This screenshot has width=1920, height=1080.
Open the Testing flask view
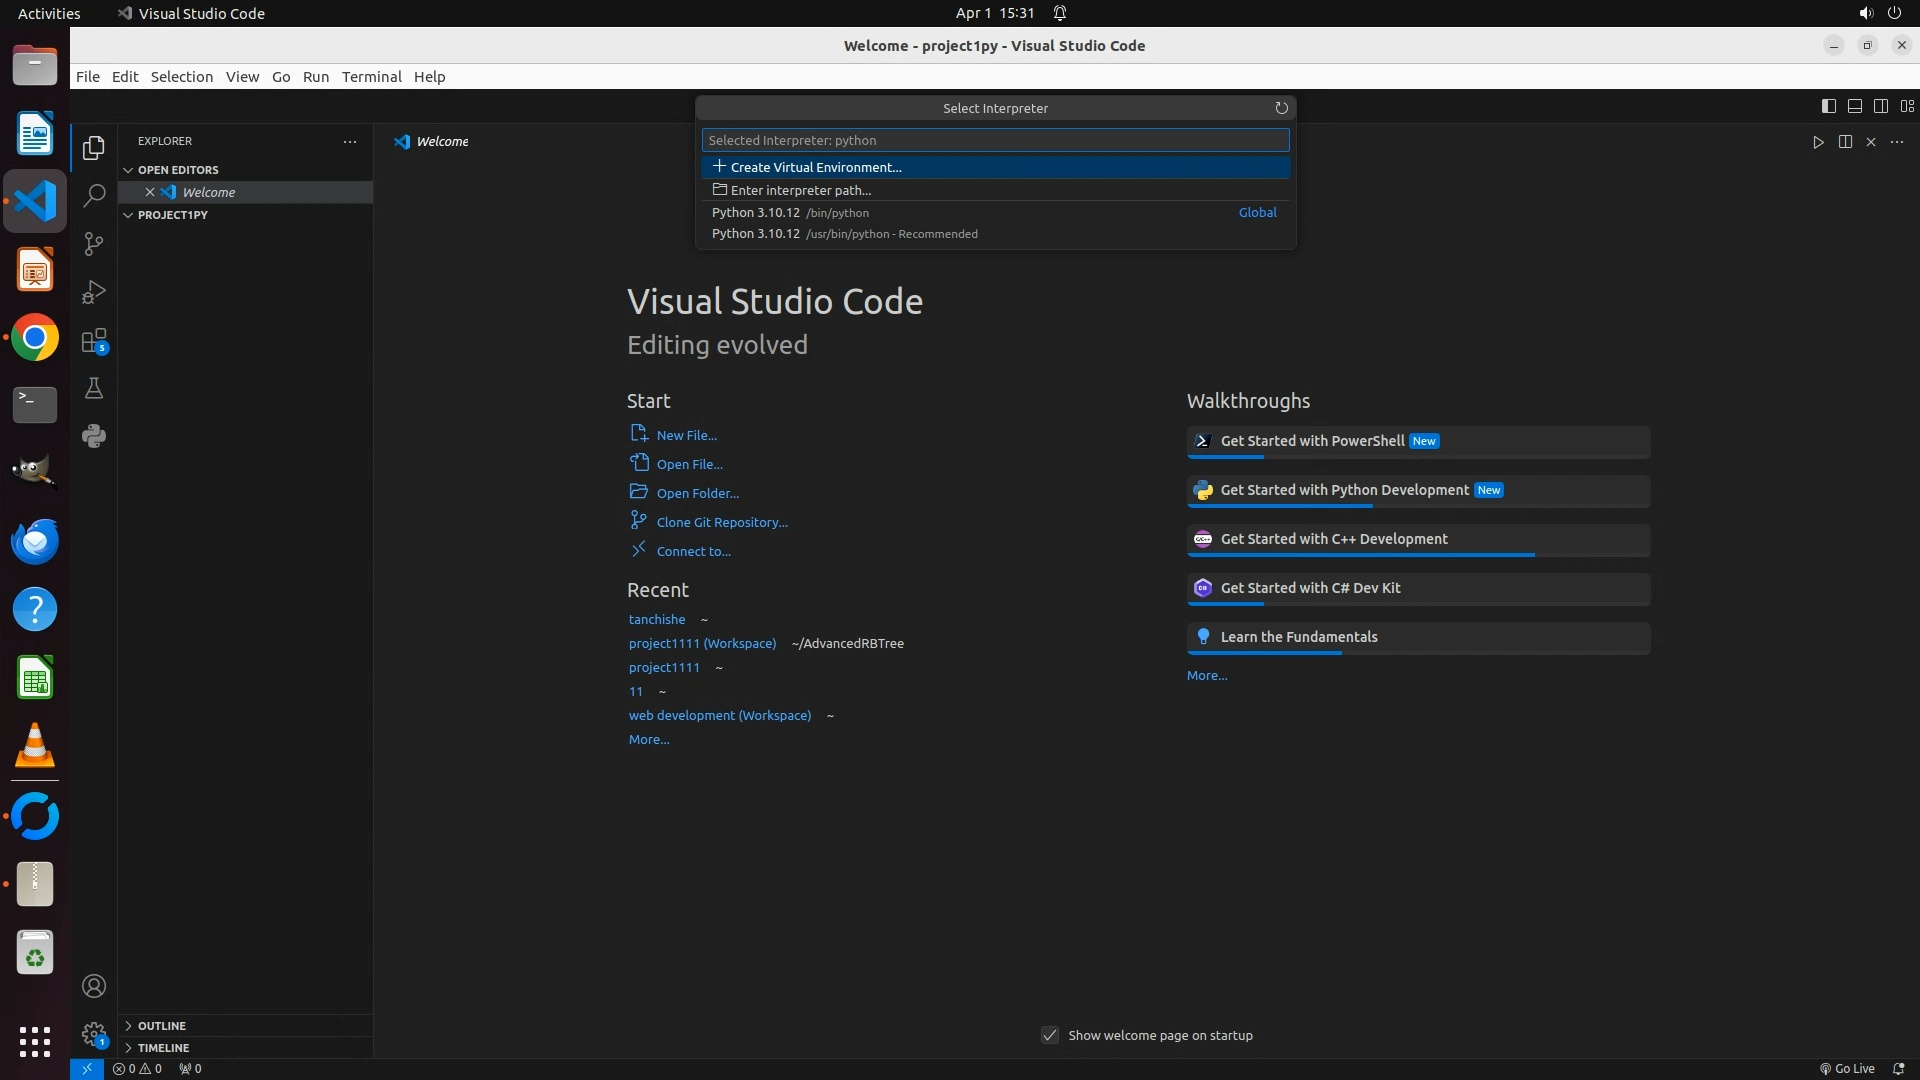pos(94,388)
